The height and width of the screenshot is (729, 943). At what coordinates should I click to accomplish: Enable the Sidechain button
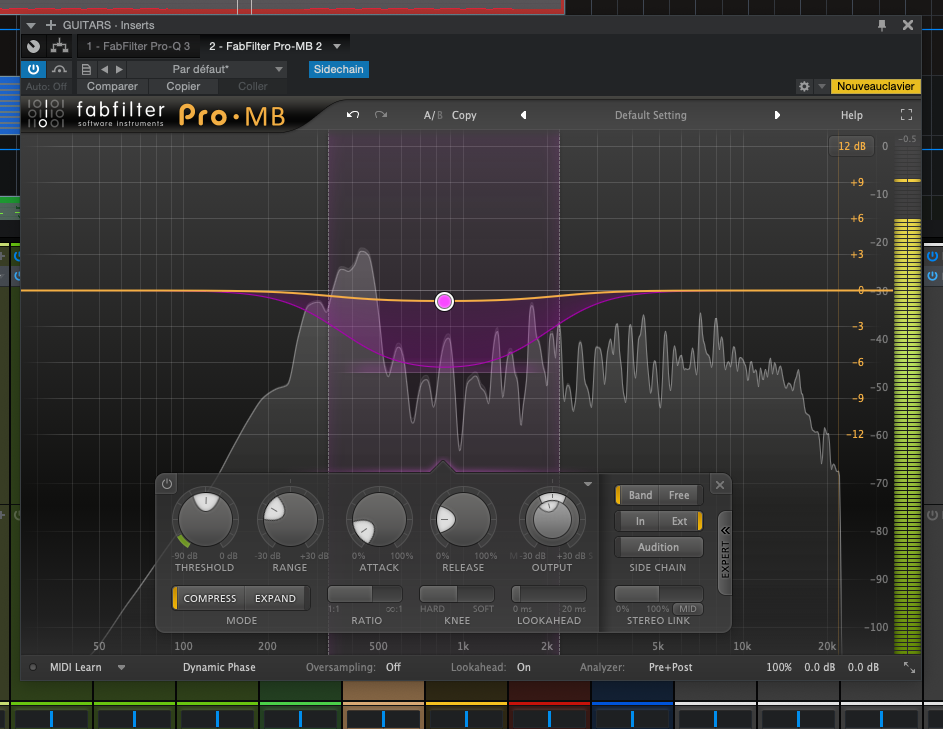[x=339, y=69]
